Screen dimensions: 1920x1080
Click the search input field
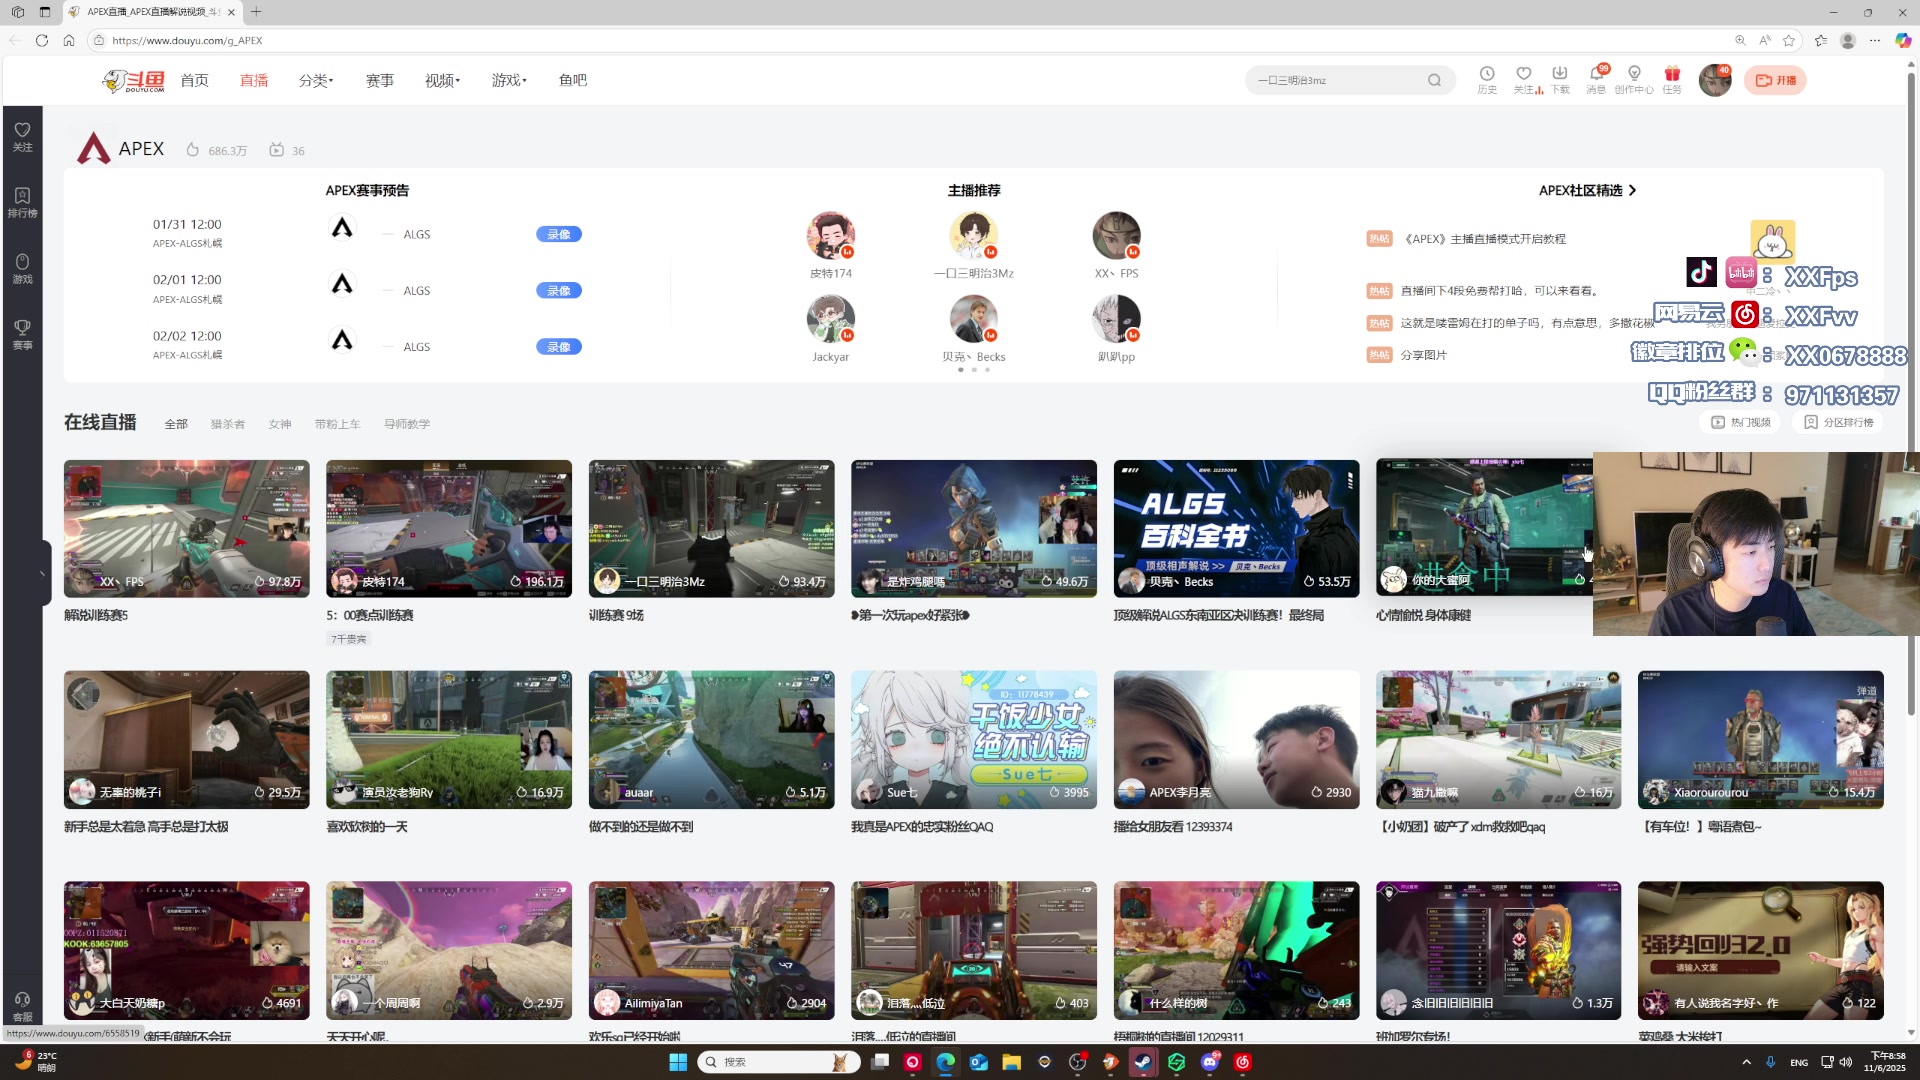coord(1337,80)
